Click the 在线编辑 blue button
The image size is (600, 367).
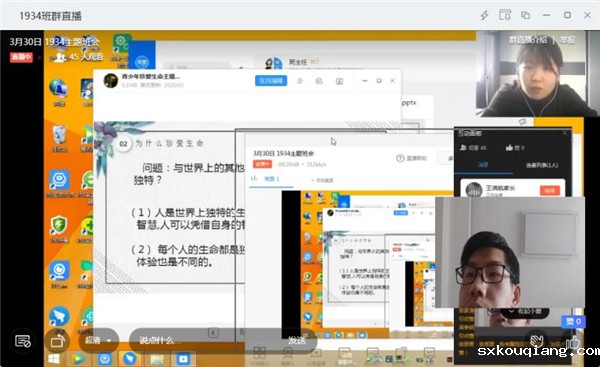coord(271,81)
